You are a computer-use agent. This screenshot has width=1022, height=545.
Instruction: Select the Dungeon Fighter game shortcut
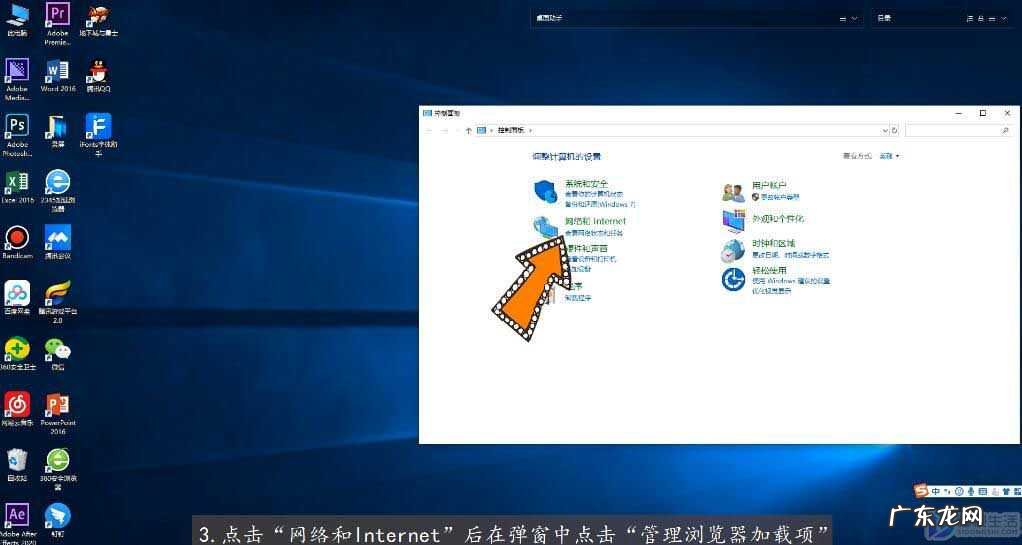click(98, 20)
